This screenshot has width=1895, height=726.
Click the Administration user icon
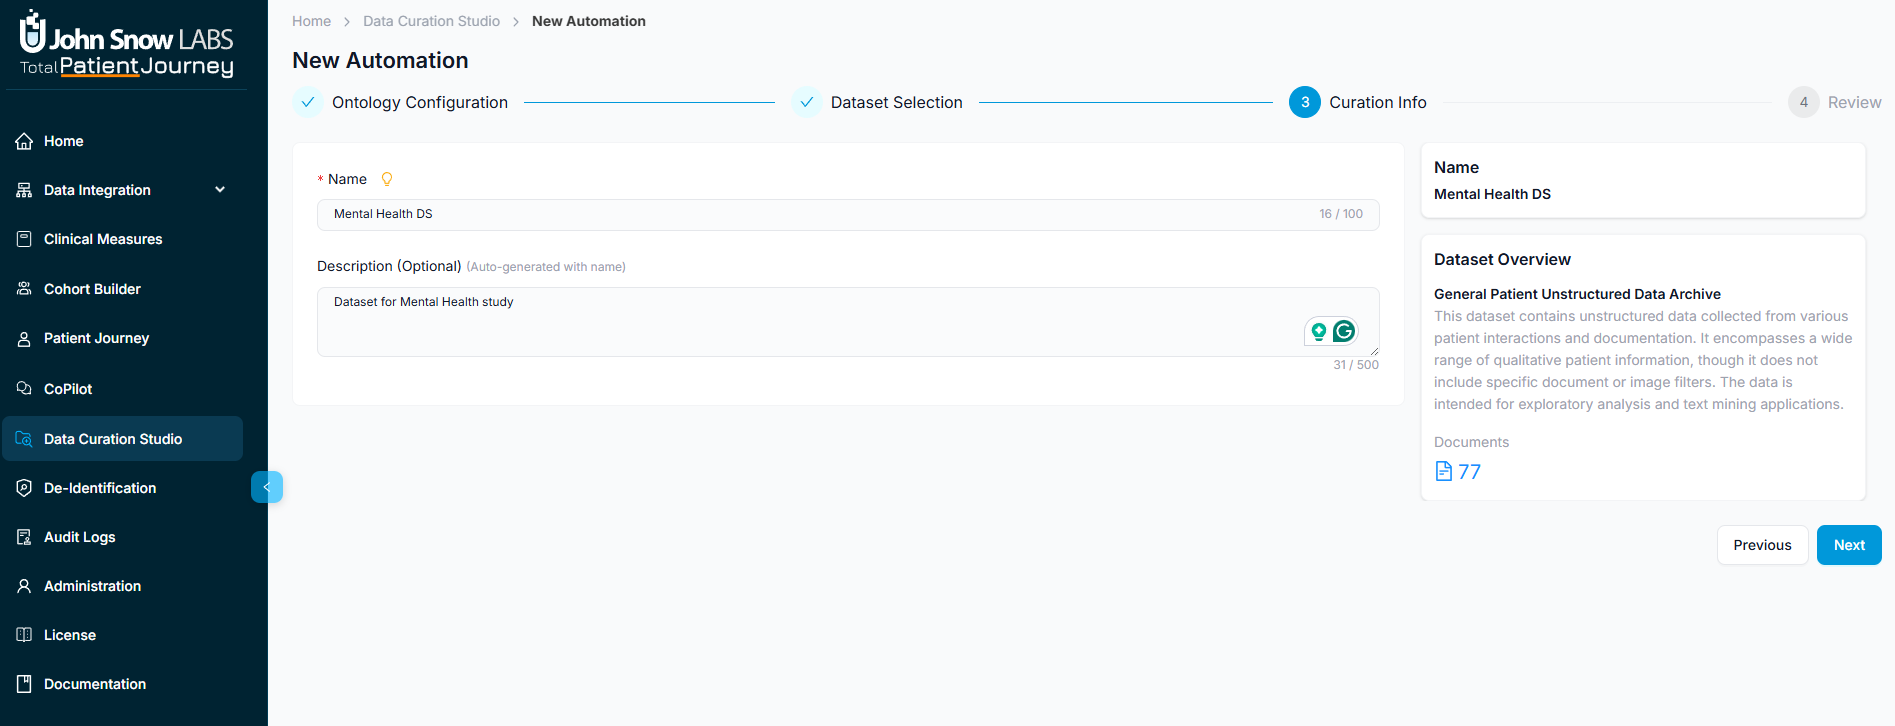tap(24, 586)
